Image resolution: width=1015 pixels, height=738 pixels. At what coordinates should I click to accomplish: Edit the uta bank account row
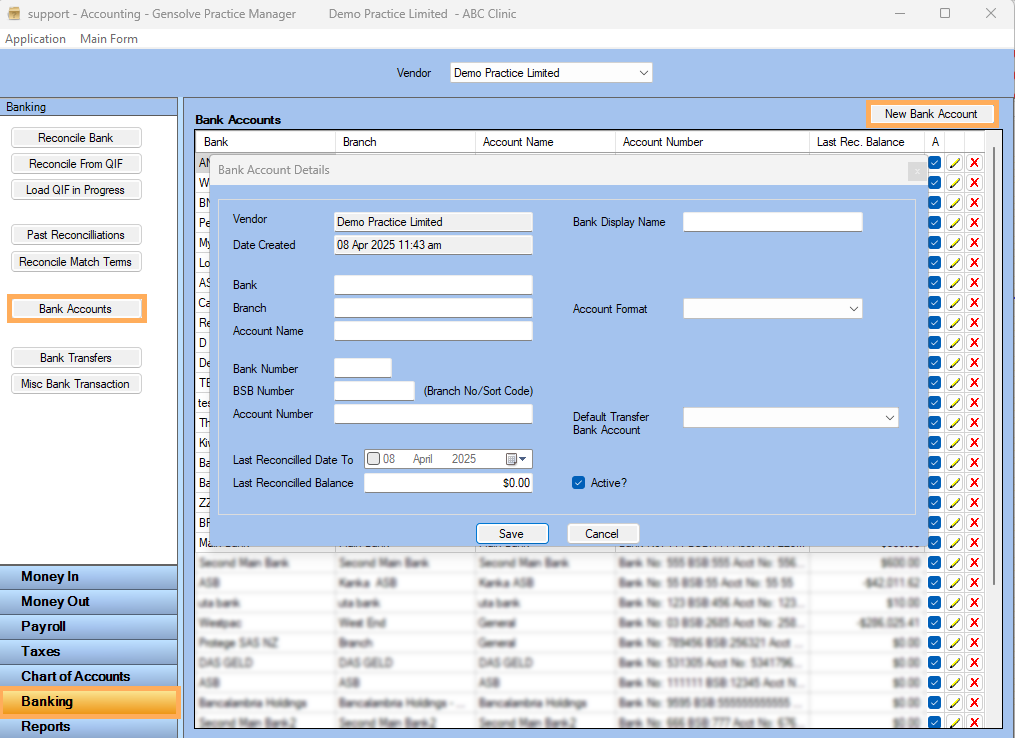coord(954,603)
